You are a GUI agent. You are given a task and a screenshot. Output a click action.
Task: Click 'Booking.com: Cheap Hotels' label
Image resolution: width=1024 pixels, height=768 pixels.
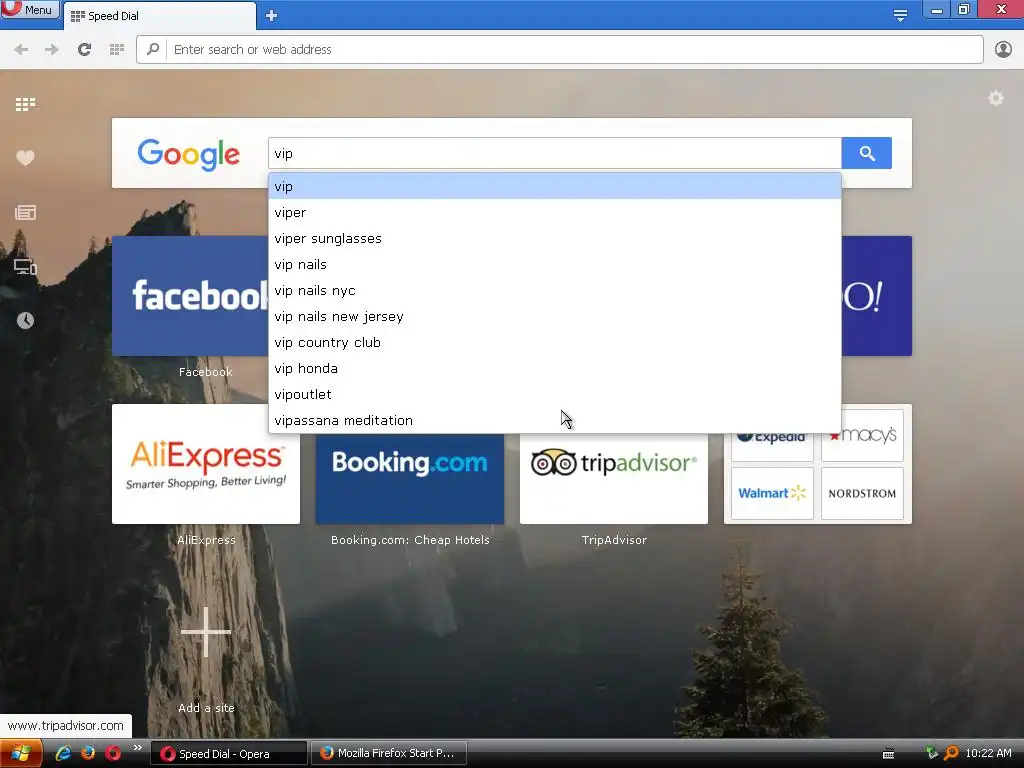(x=410, y=540)
